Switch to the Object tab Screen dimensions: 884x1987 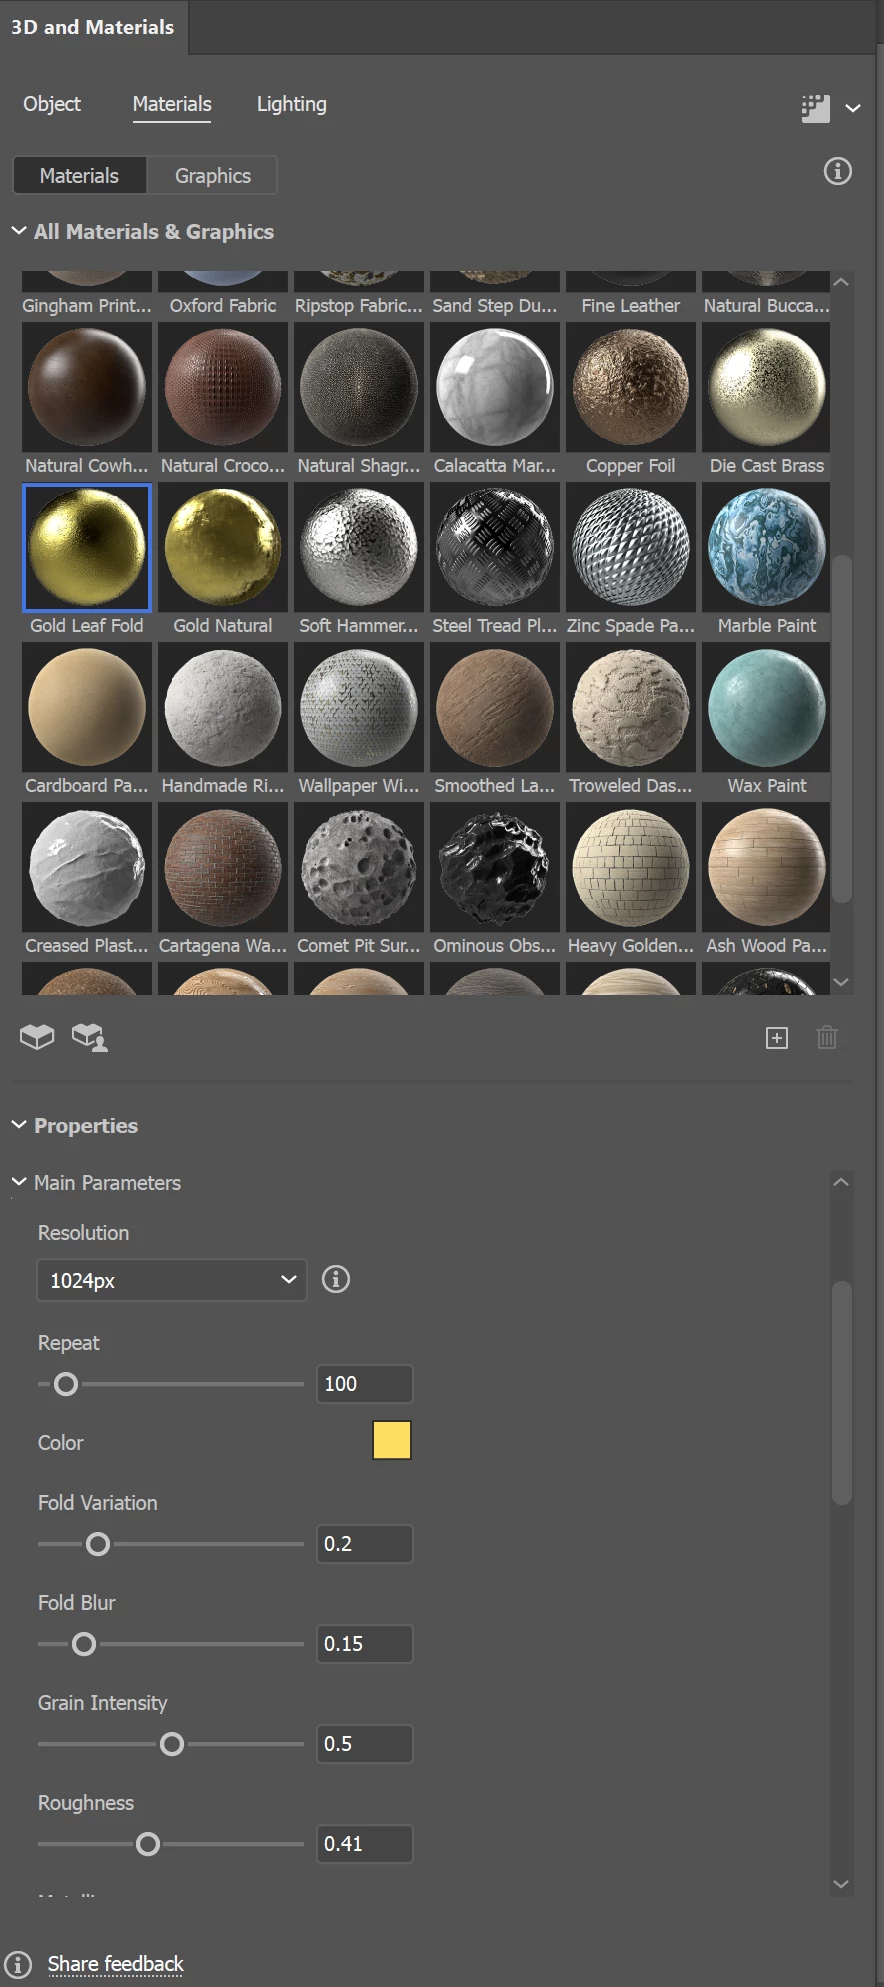pos(52,104)
